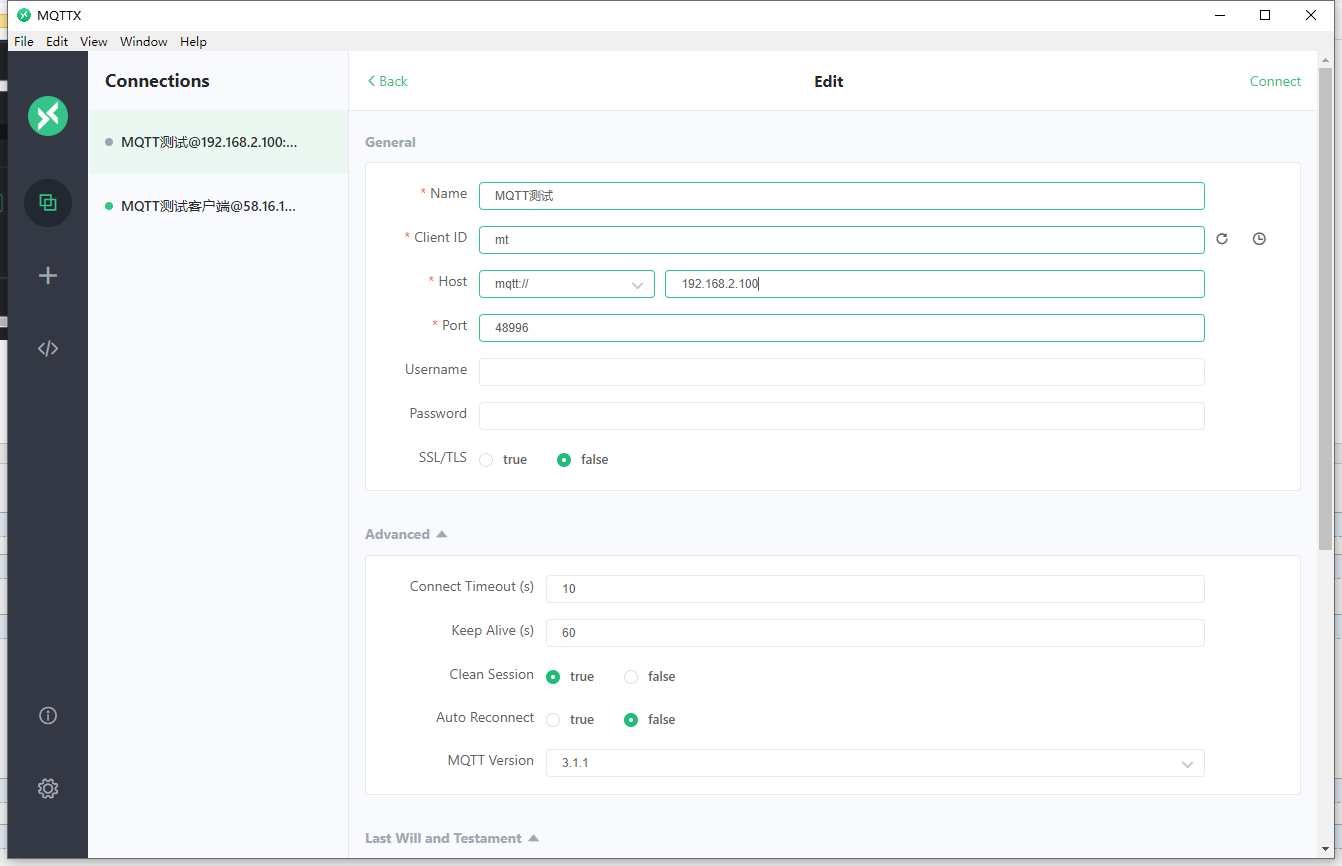Open the Edit menu

tap(57, 42)
